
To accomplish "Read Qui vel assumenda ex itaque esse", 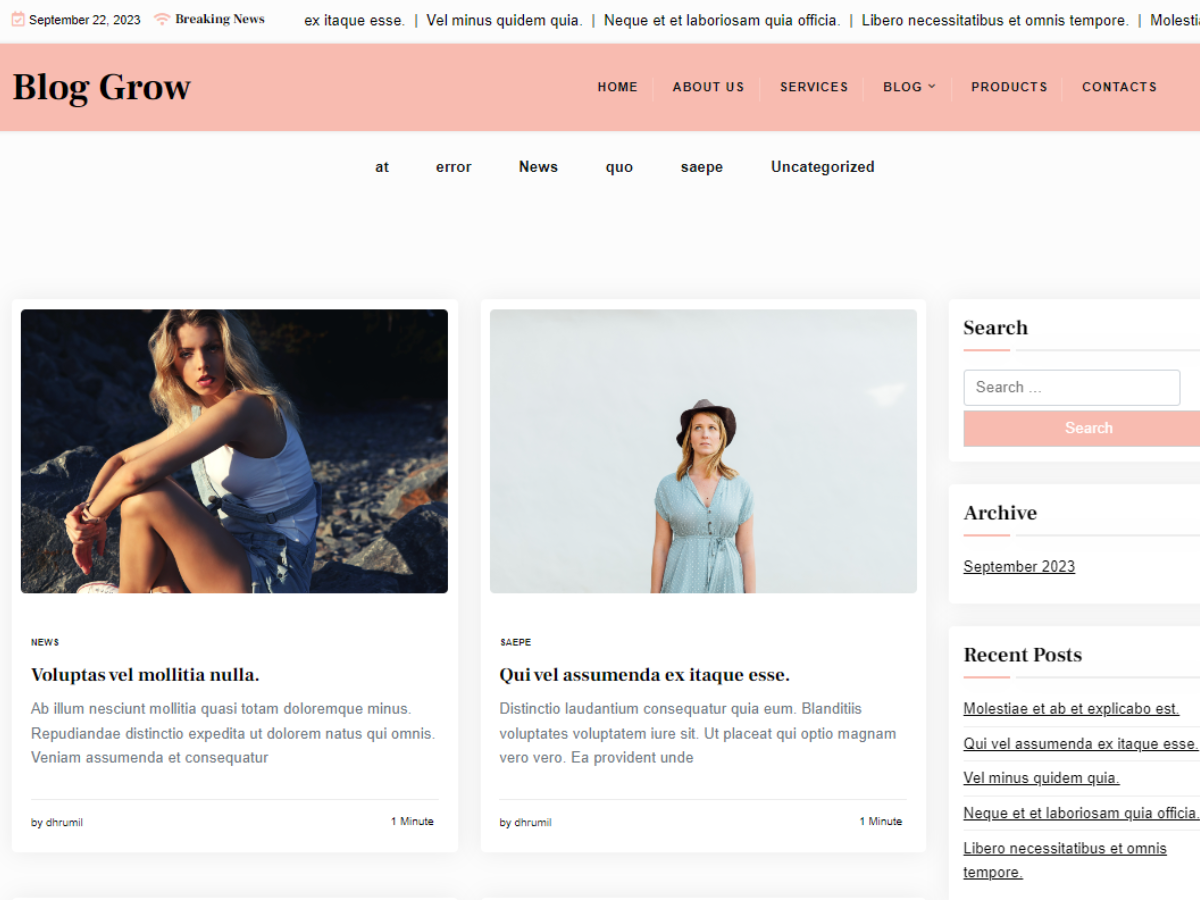I will tap(645, 674).
